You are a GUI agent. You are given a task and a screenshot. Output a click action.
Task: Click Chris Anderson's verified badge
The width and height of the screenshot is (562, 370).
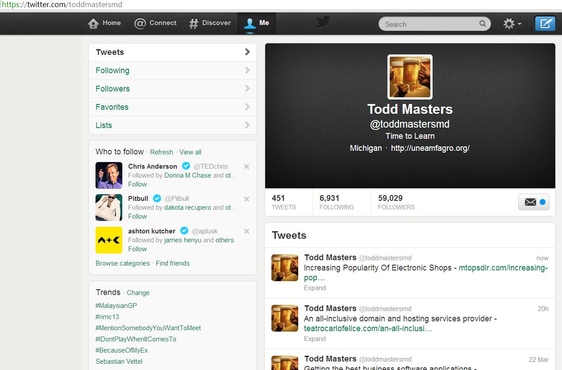coord(186,166)
